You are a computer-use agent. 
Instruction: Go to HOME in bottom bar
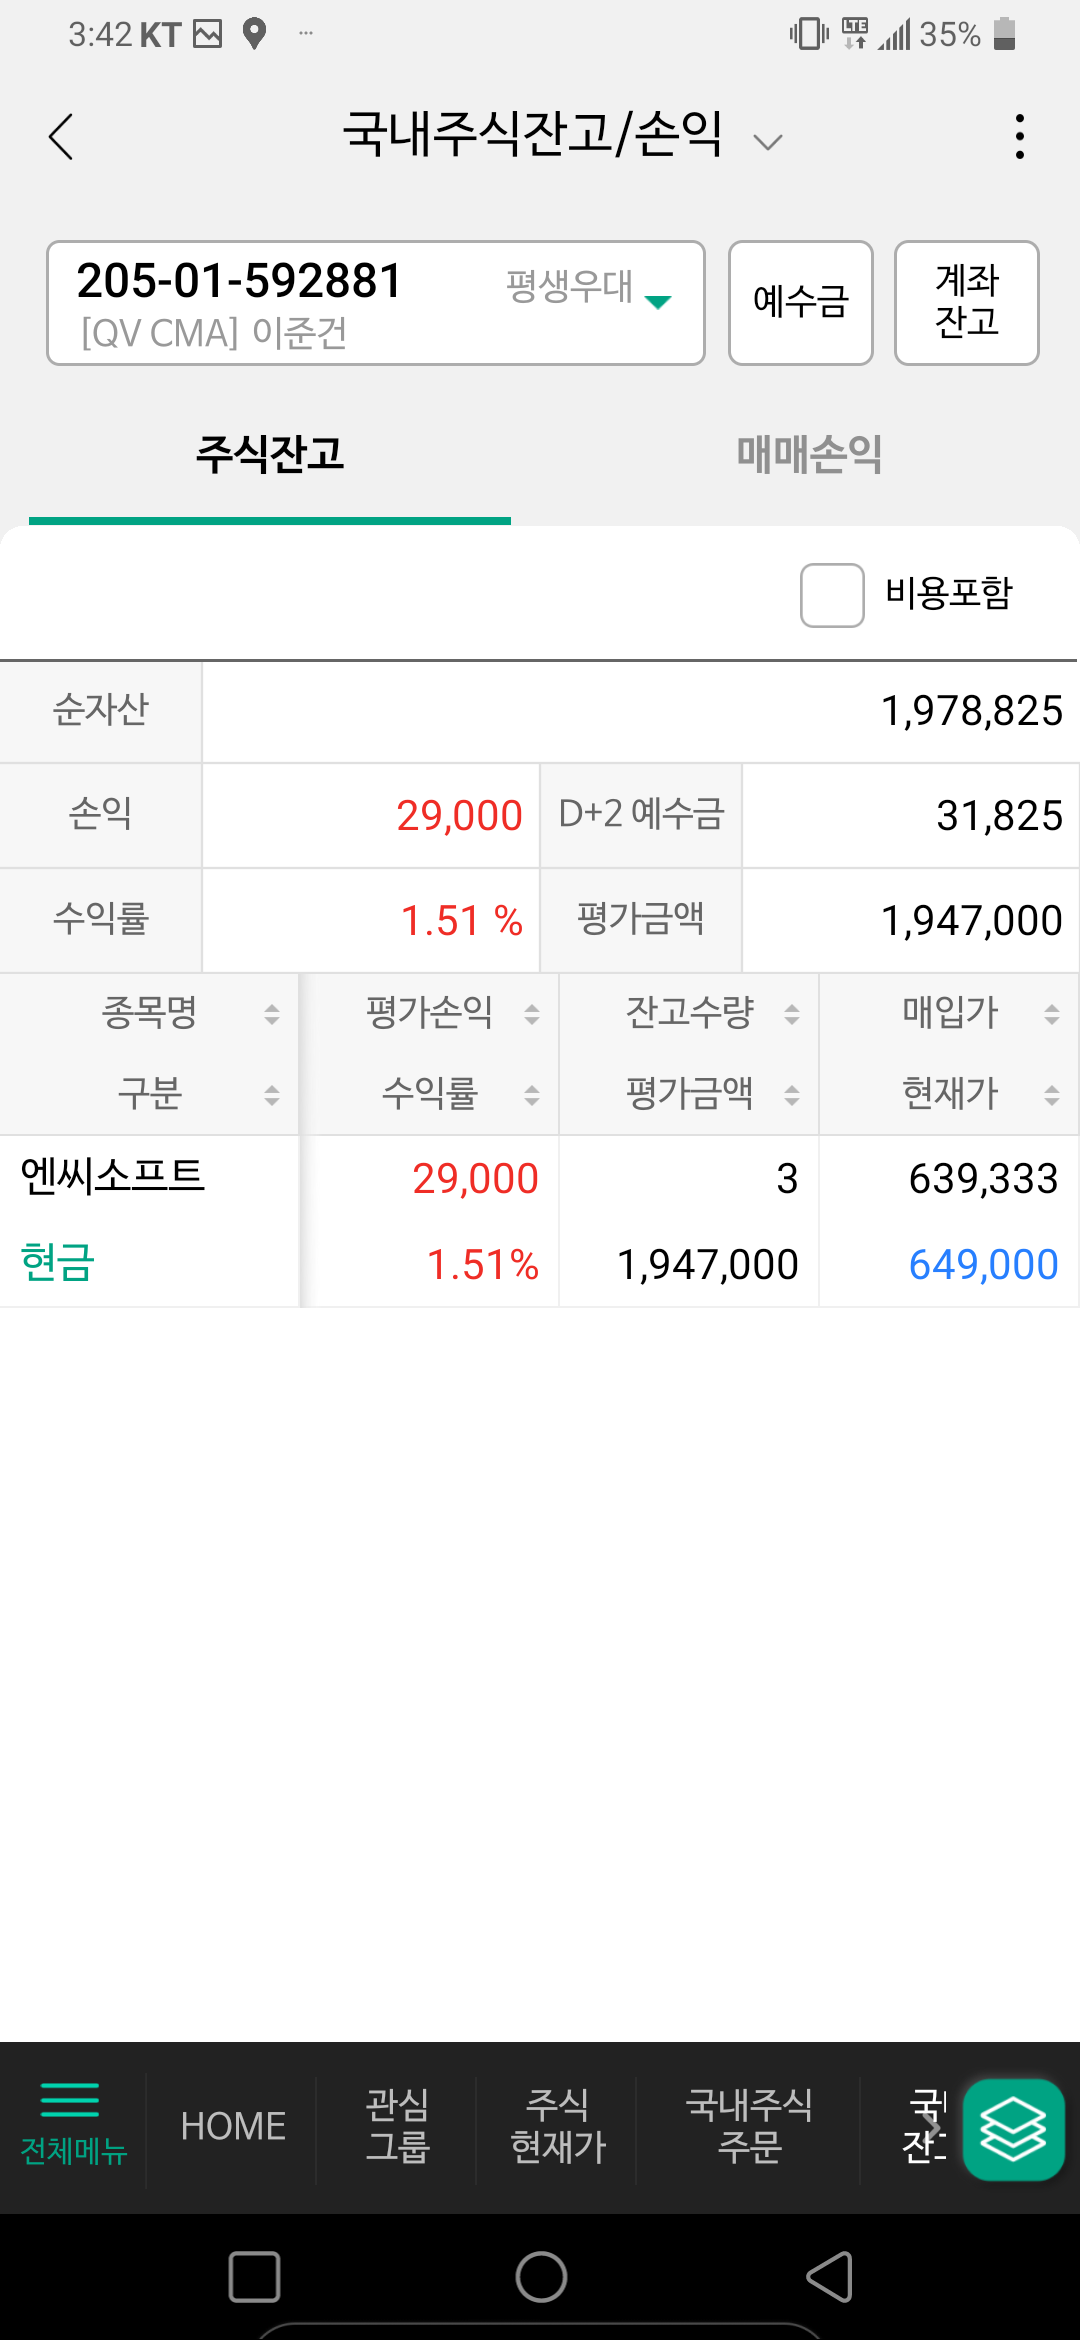pos(233,2126)
